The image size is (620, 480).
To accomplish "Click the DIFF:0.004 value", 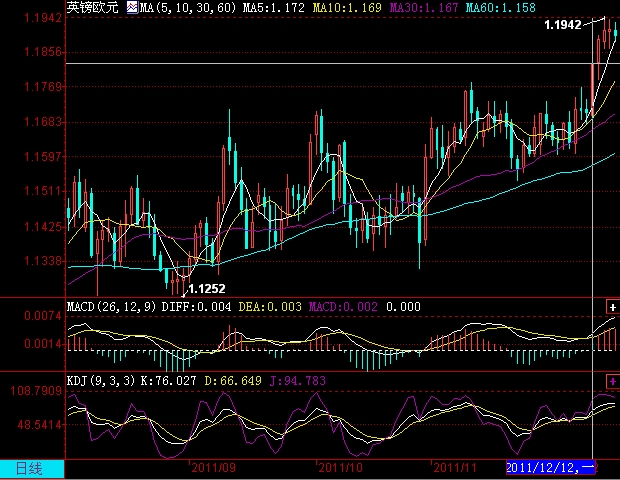I will (x=196, y=307).
